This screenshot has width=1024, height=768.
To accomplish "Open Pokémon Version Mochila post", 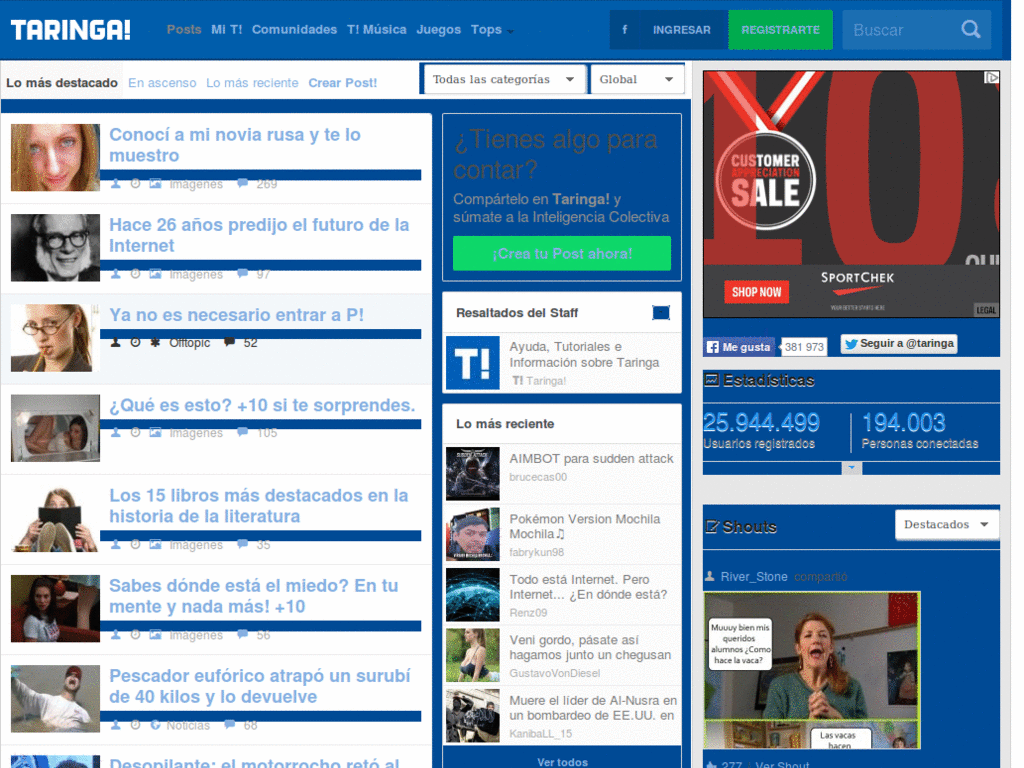I will [x=584, y=526].
